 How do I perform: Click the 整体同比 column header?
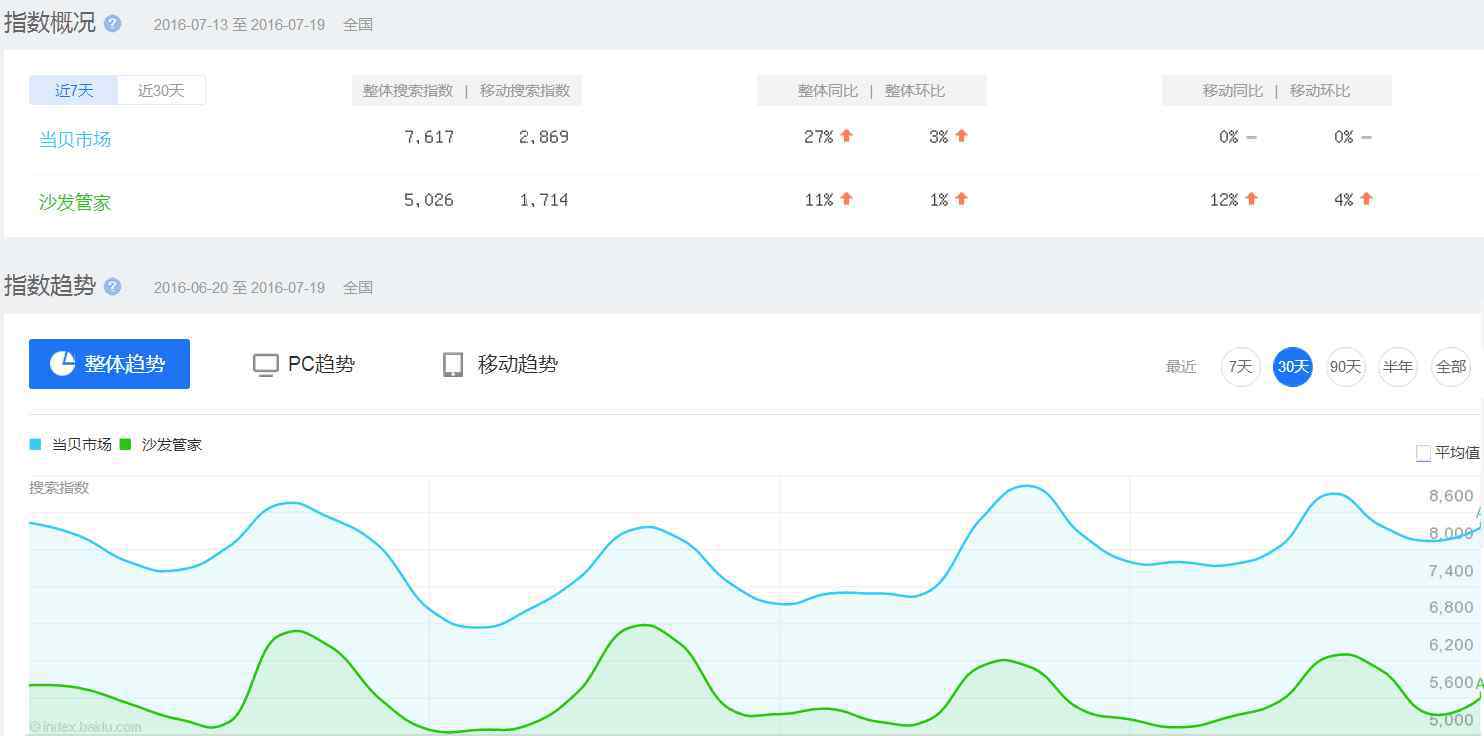coord(828,91)
